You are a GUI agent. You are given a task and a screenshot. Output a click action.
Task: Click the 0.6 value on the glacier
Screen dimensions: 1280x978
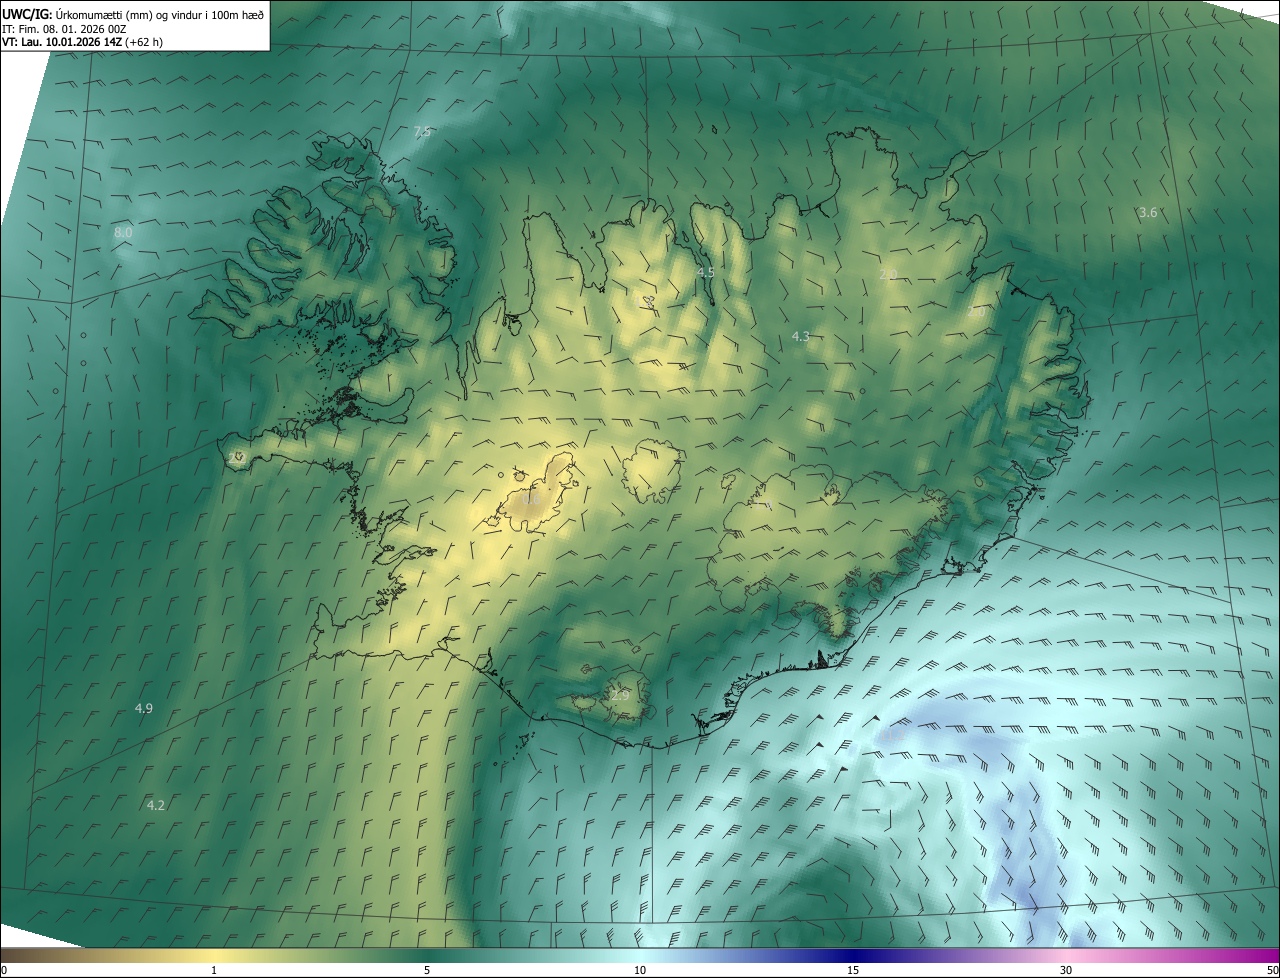coord(531,500)
